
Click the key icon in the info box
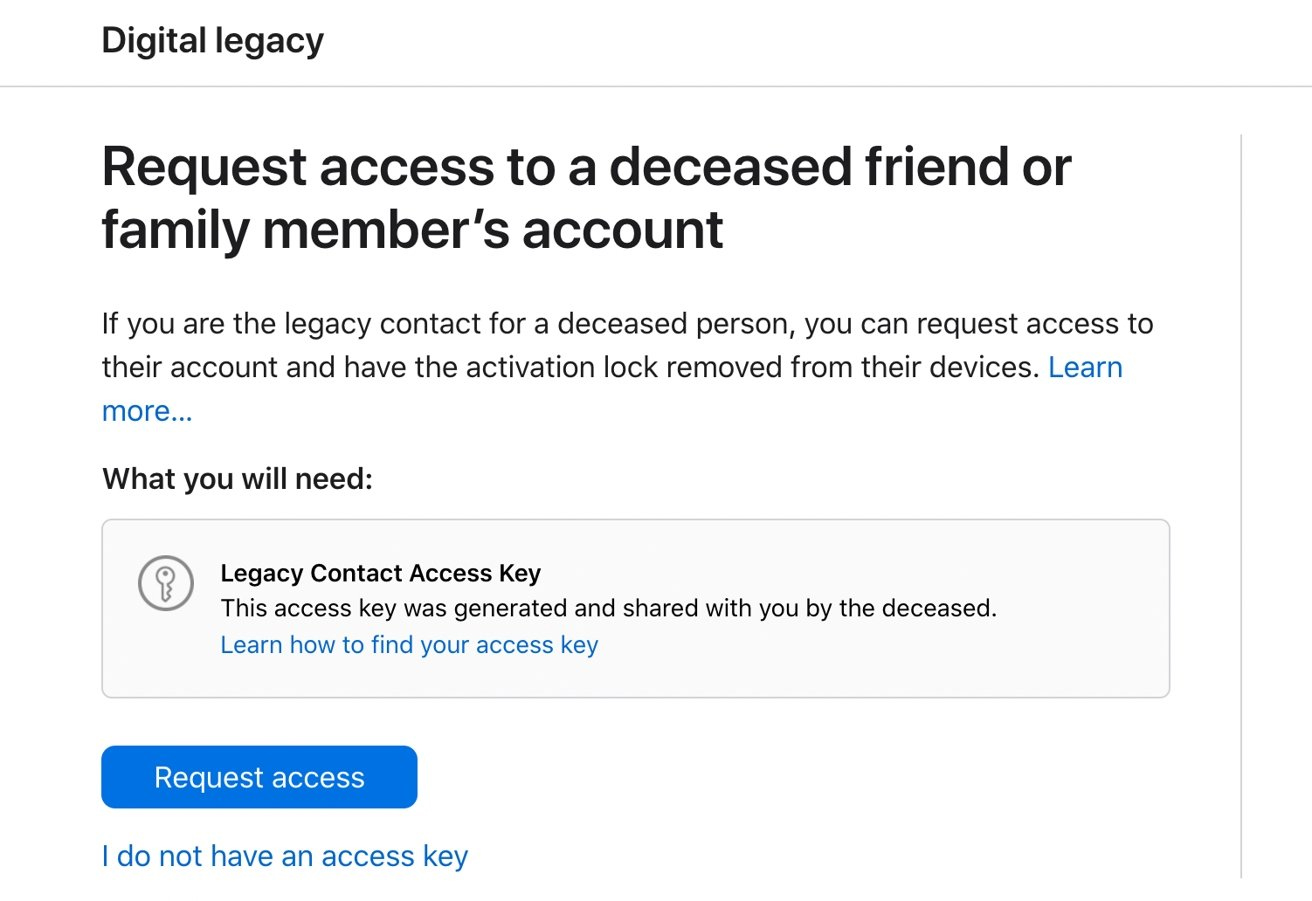coord(165,582)
